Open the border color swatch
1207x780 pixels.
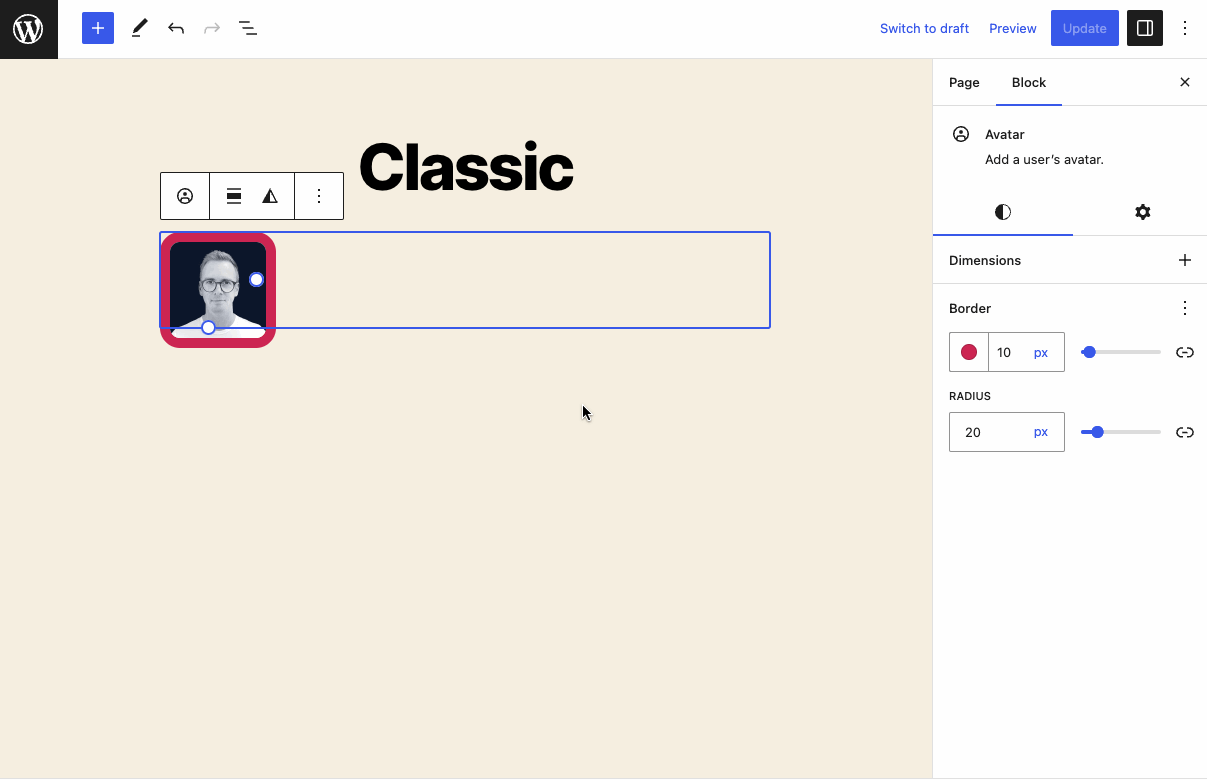[x=967, y=352]
